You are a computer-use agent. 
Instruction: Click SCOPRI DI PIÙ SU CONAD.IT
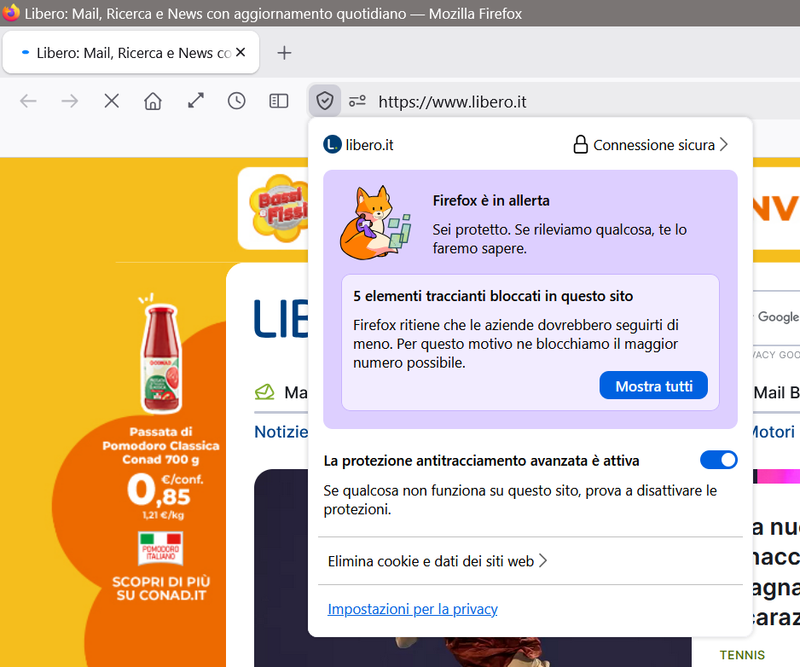161,588
